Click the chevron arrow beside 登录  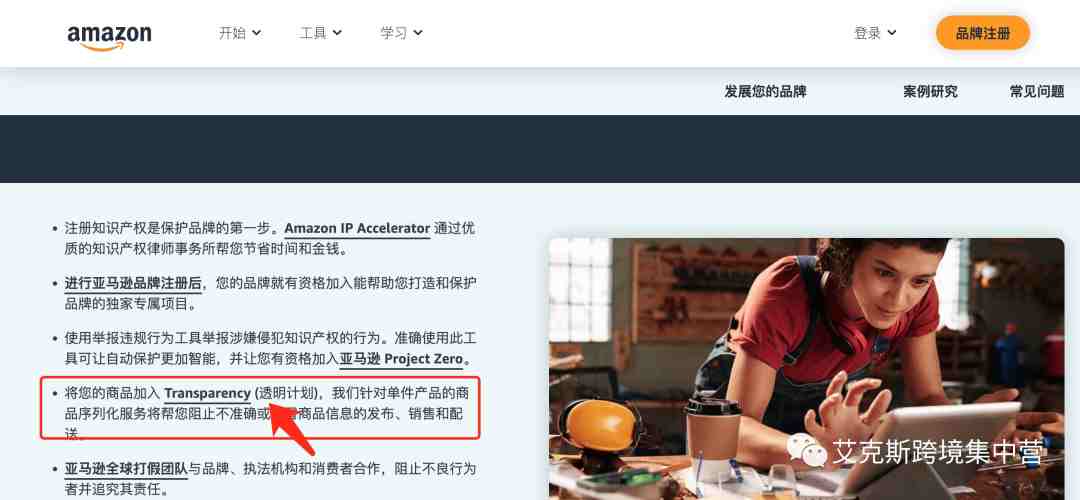point(892,33)
